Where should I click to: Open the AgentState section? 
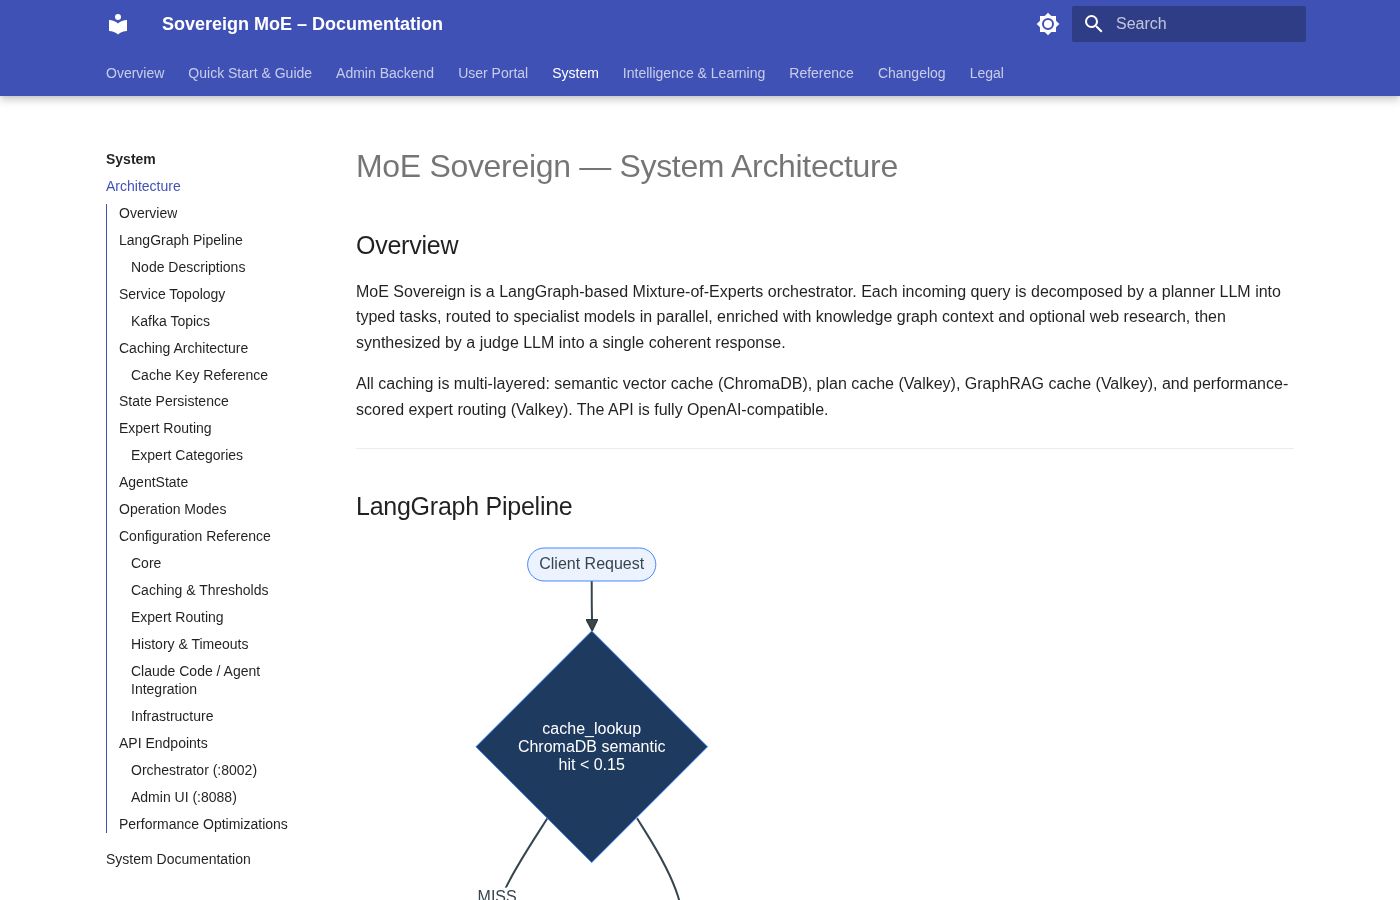[153, 482]
